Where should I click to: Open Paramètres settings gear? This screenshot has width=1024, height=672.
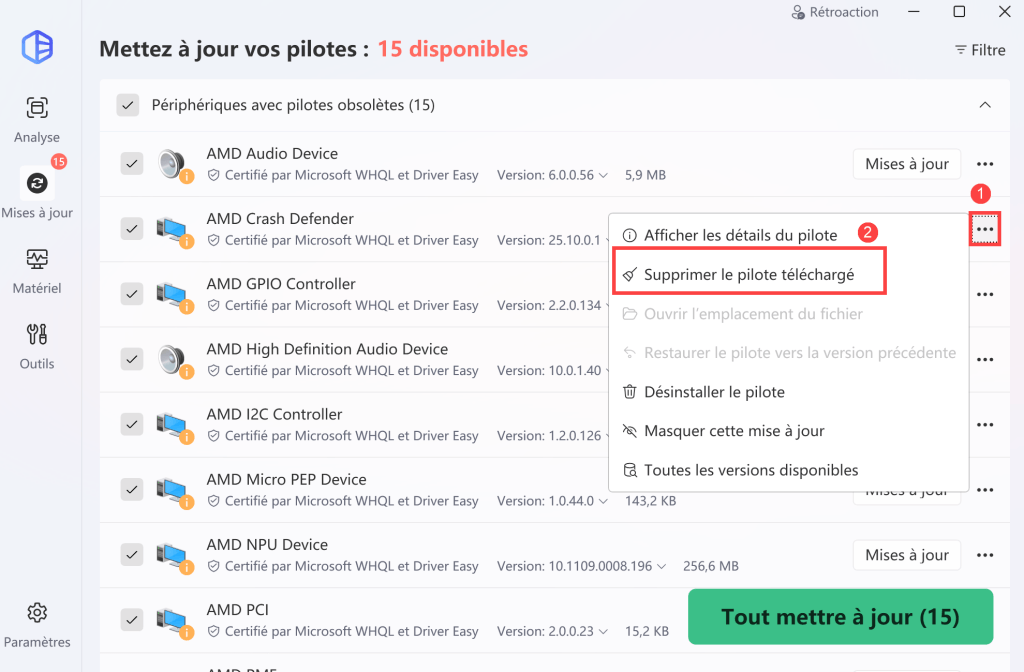[x=37, y=624]
